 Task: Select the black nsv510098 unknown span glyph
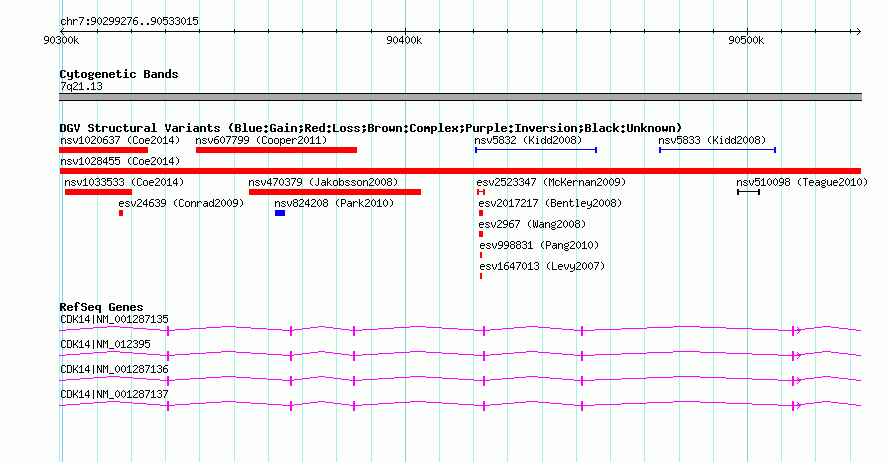[x=748, y=192]
